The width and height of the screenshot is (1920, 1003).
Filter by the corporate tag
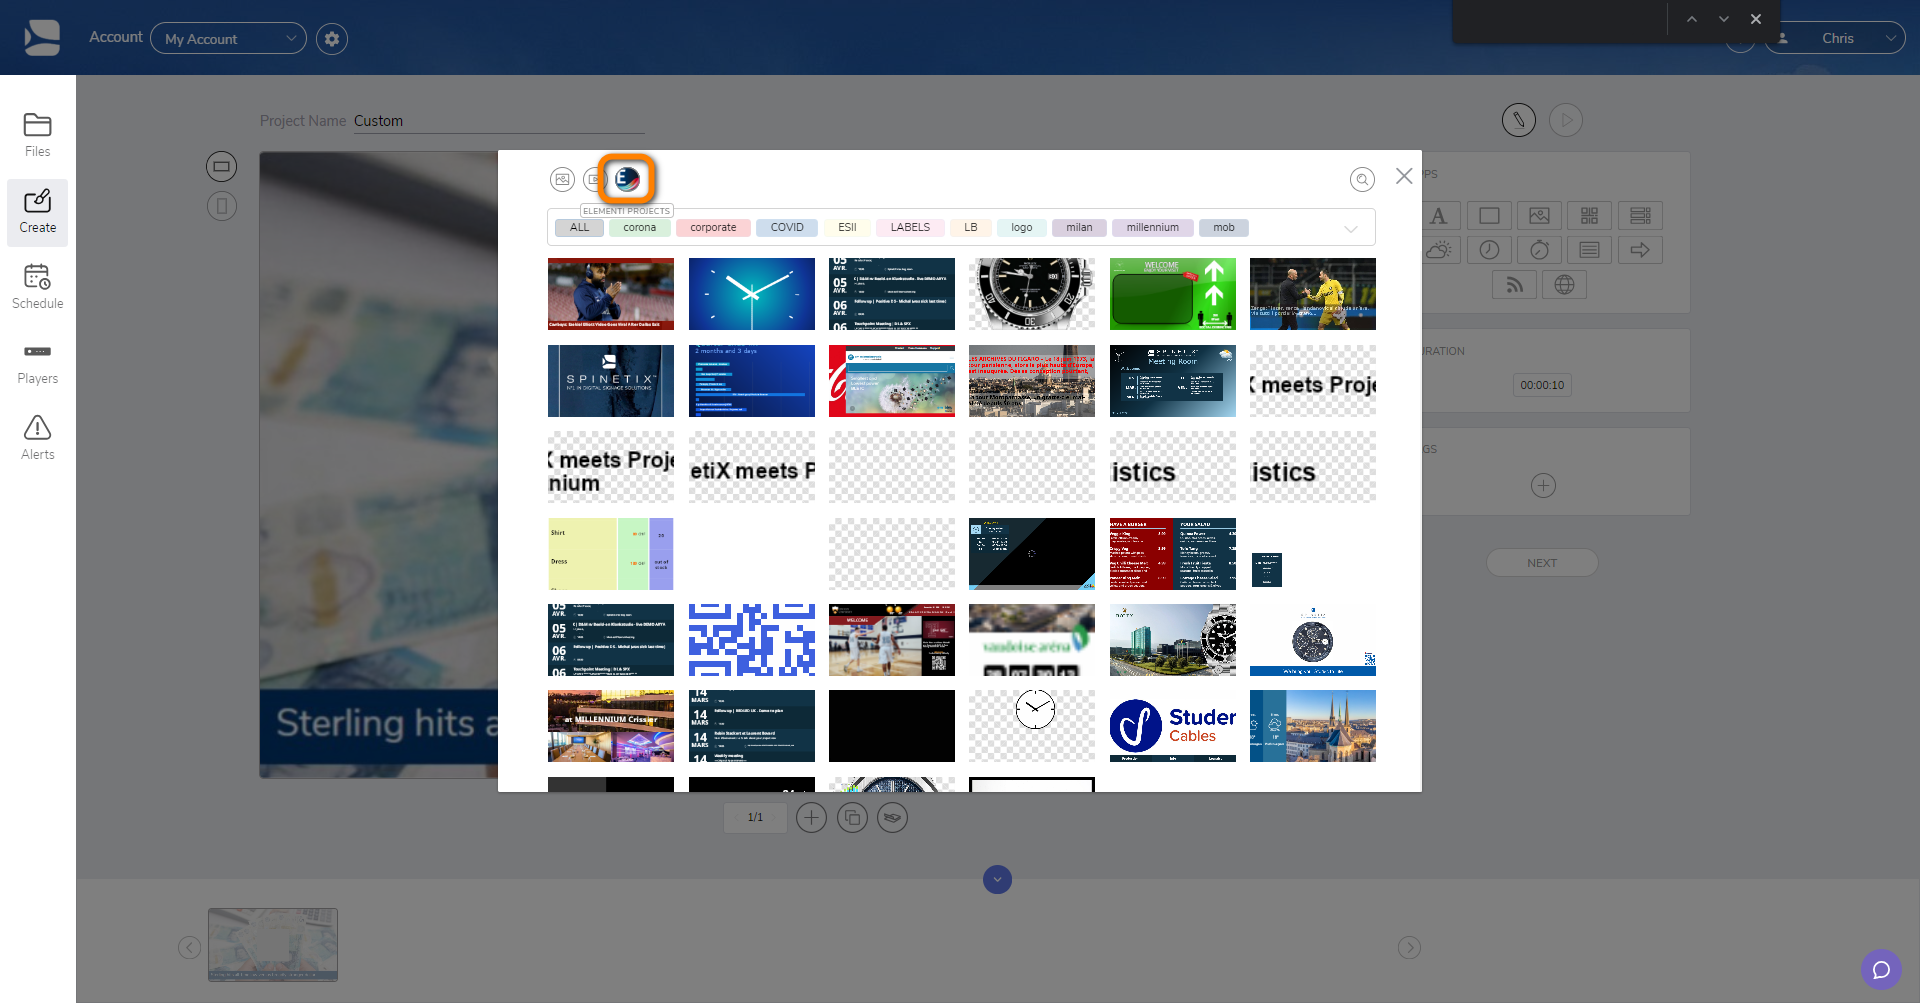pyautogui.click(x=713, y=228)
